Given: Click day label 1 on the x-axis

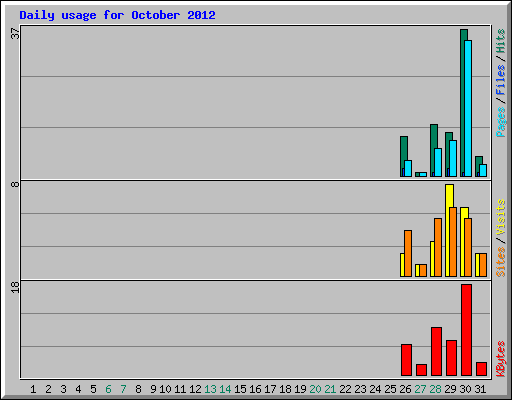Looking at the screenshot, I should coord(33,389).
